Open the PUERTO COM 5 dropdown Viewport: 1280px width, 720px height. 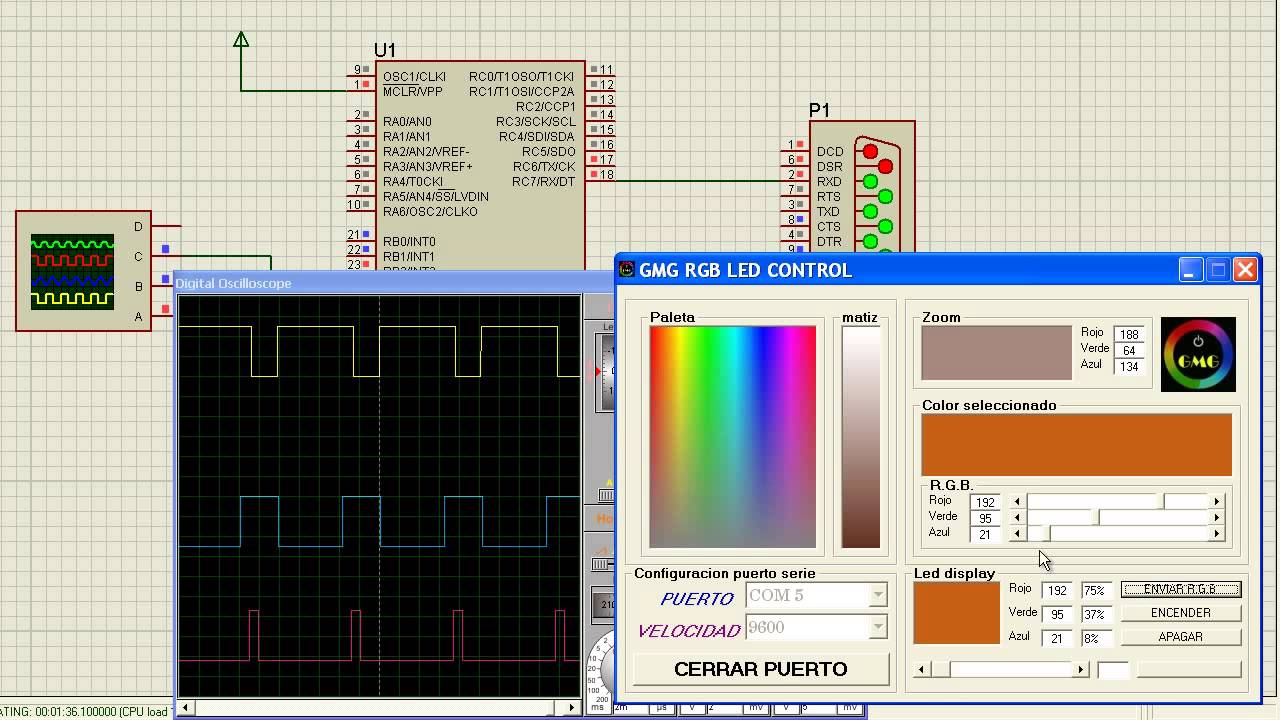(878, 596)
